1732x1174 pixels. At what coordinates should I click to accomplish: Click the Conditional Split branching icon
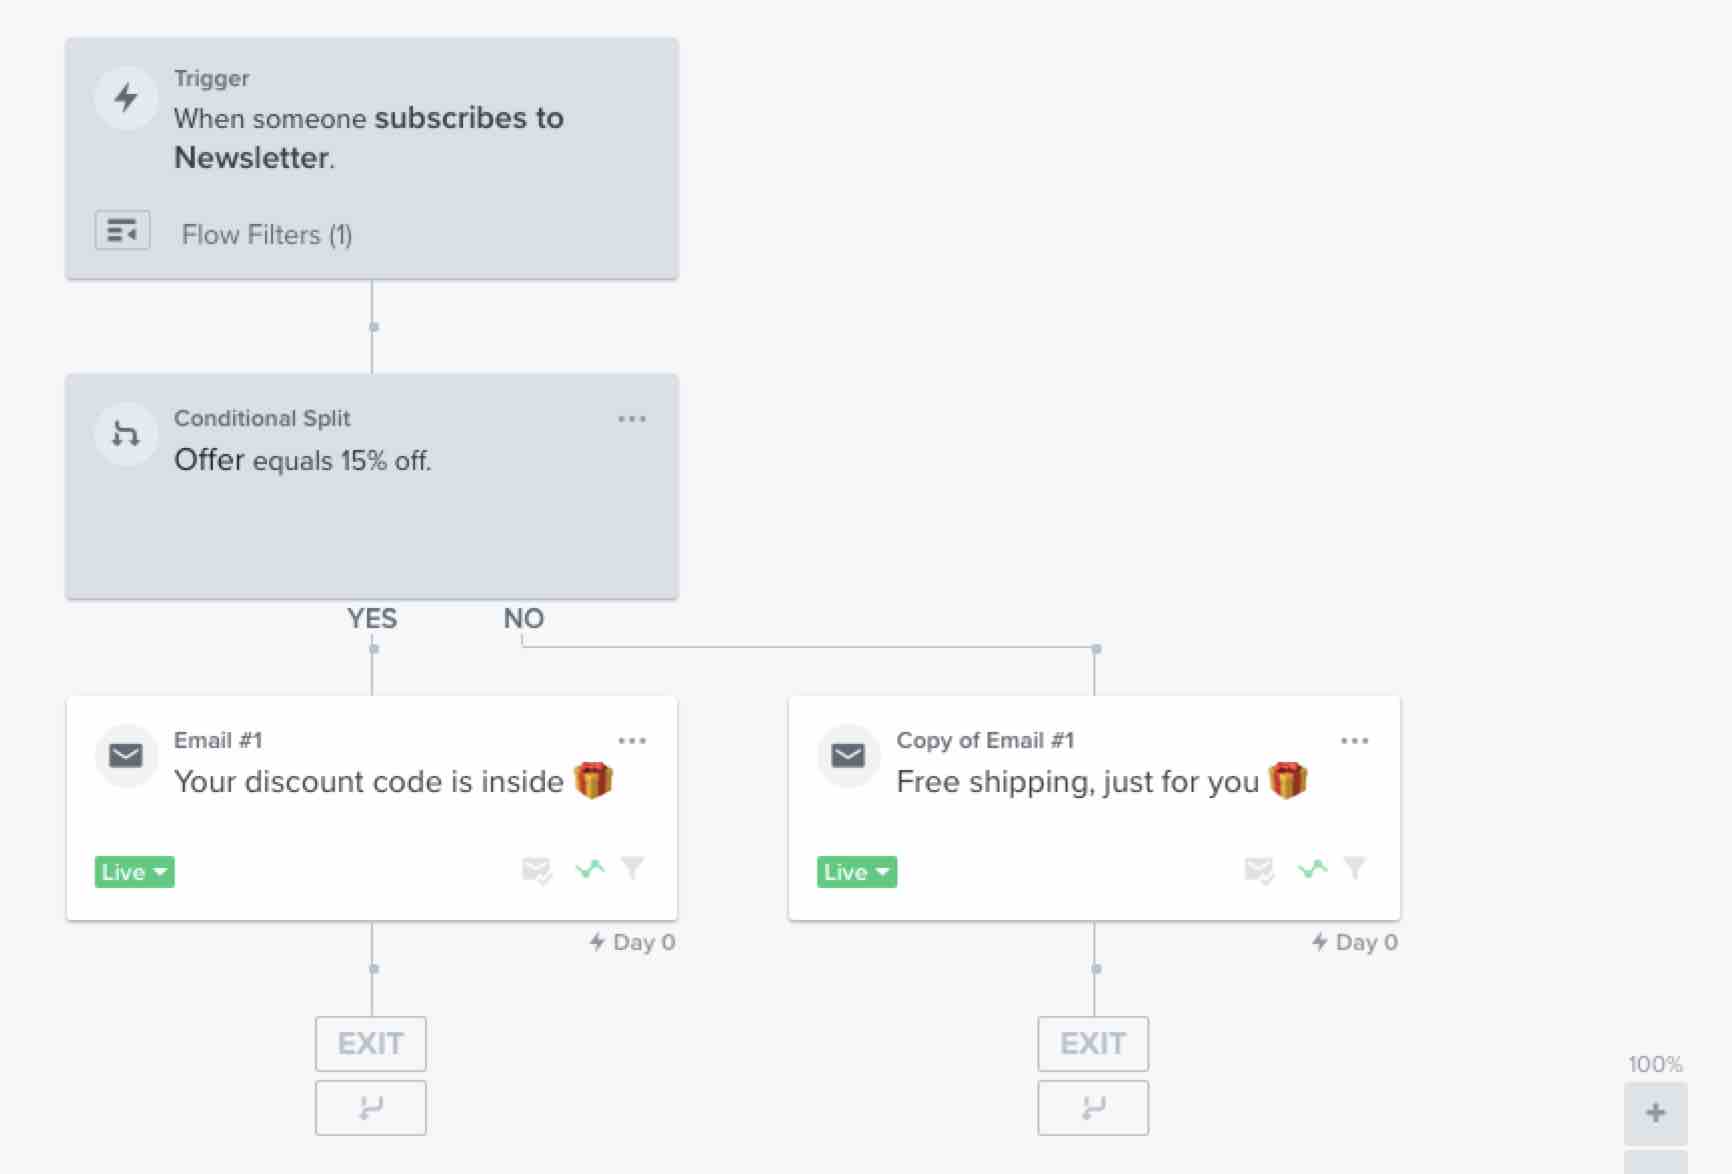coord(126,433)
